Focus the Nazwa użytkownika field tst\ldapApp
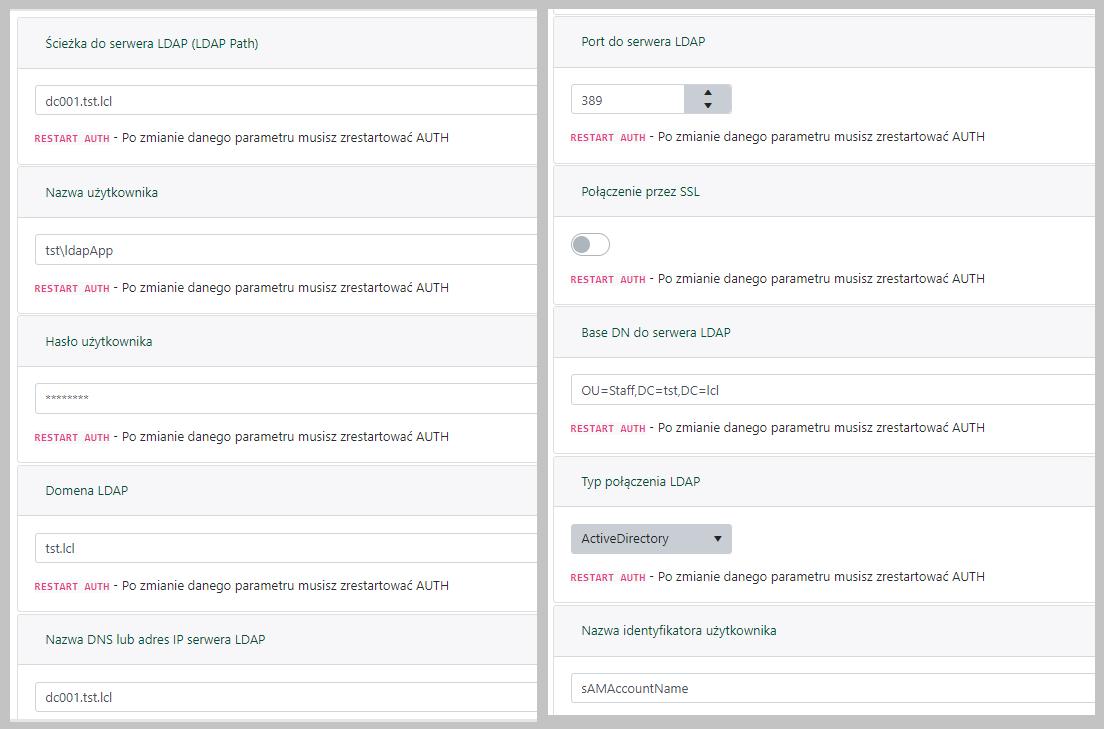 pos(285,250)
